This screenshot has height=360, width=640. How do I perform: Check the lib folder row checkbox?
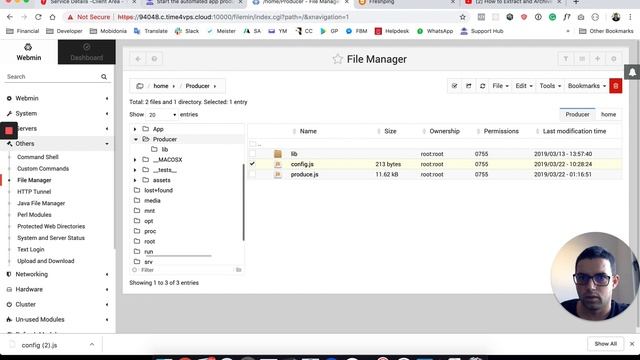pos(253,154)
